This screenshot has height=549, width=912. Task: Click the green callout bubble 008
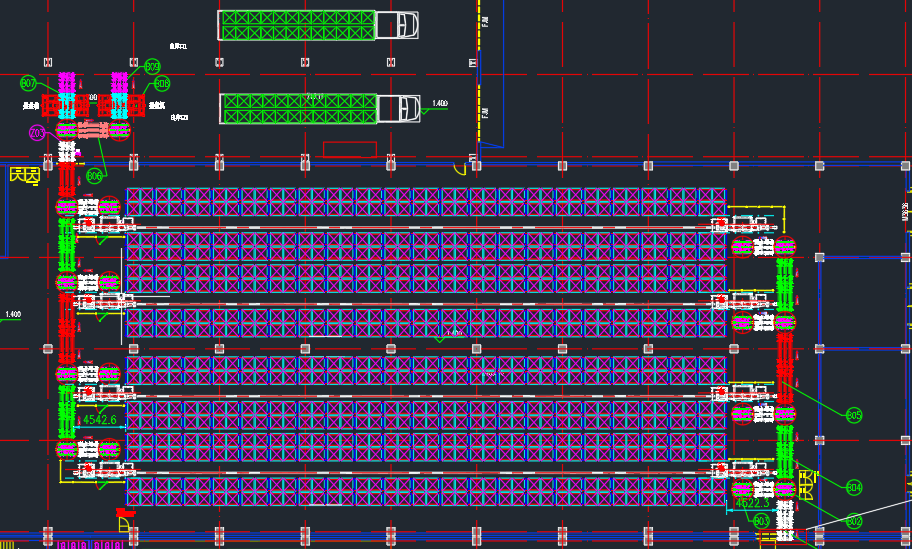pos(162,84)
